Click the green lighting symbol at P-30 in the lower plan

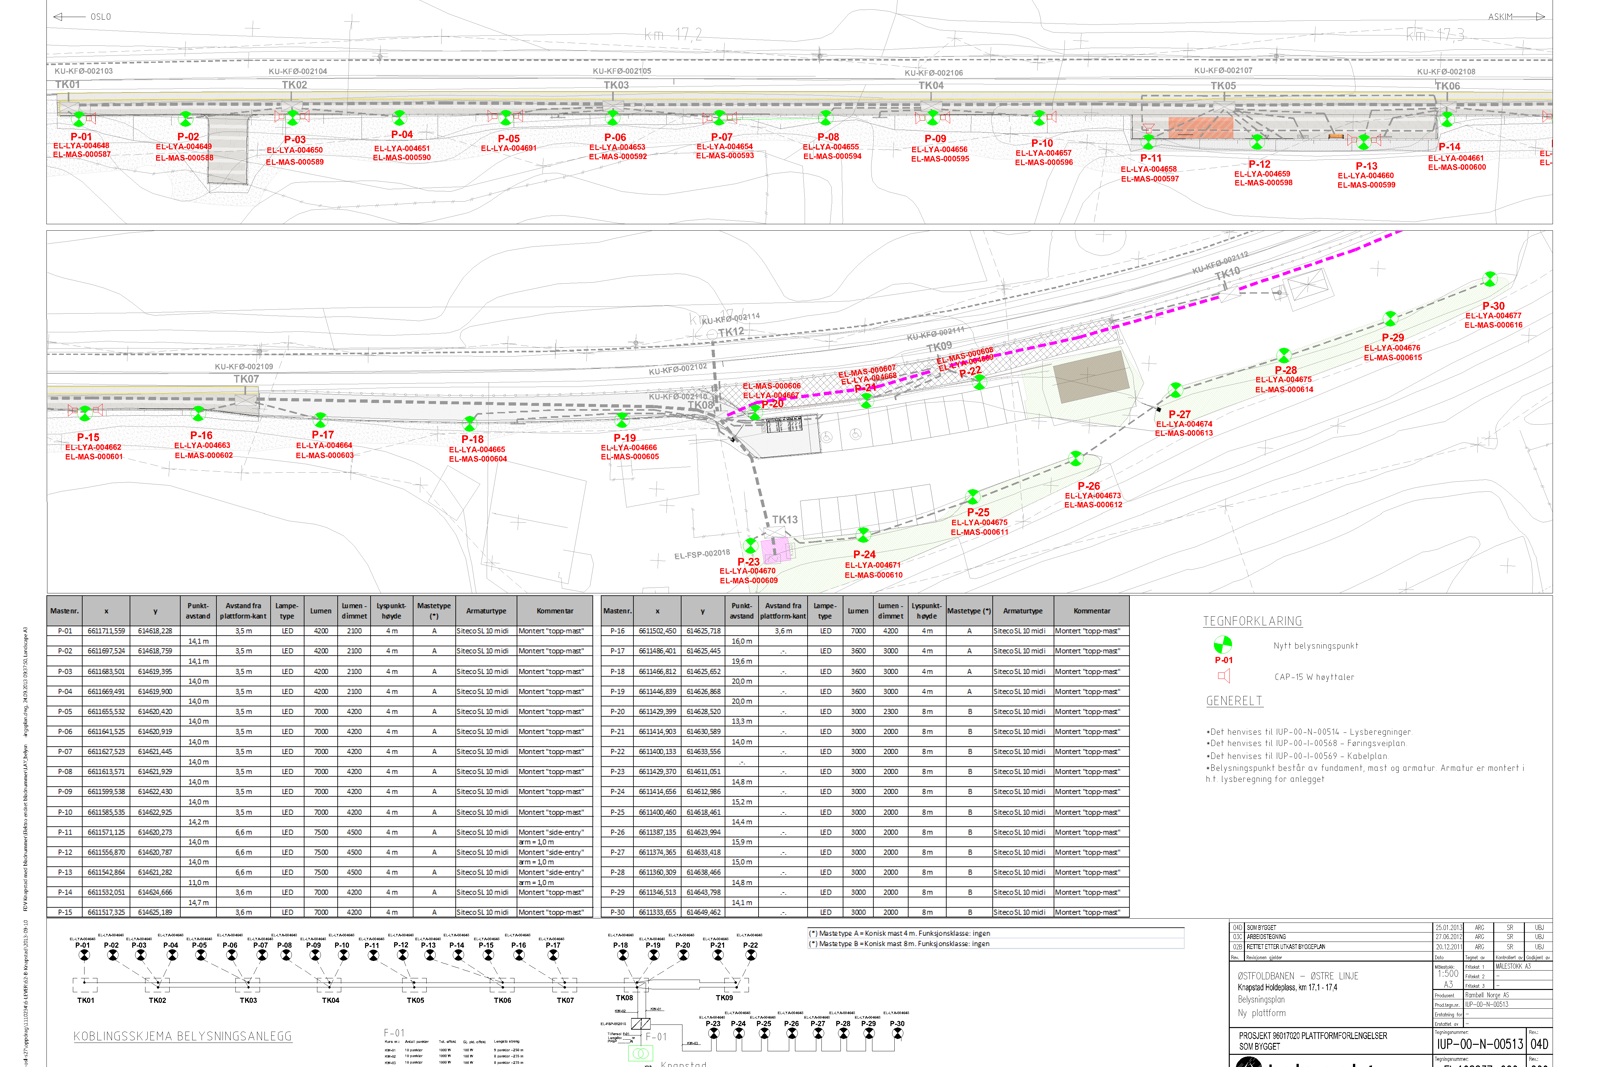[x=1490, y=278]
